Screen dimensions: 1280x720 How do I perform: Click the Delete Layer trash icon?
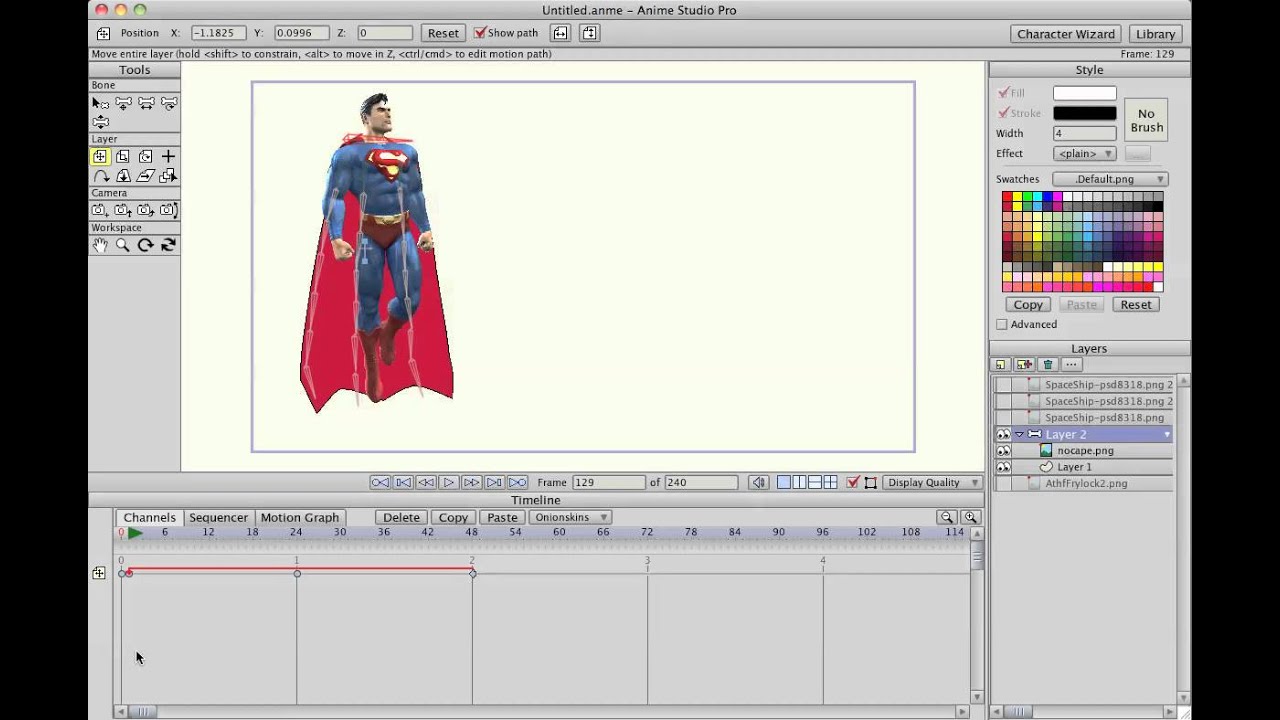coord(1047,365)
